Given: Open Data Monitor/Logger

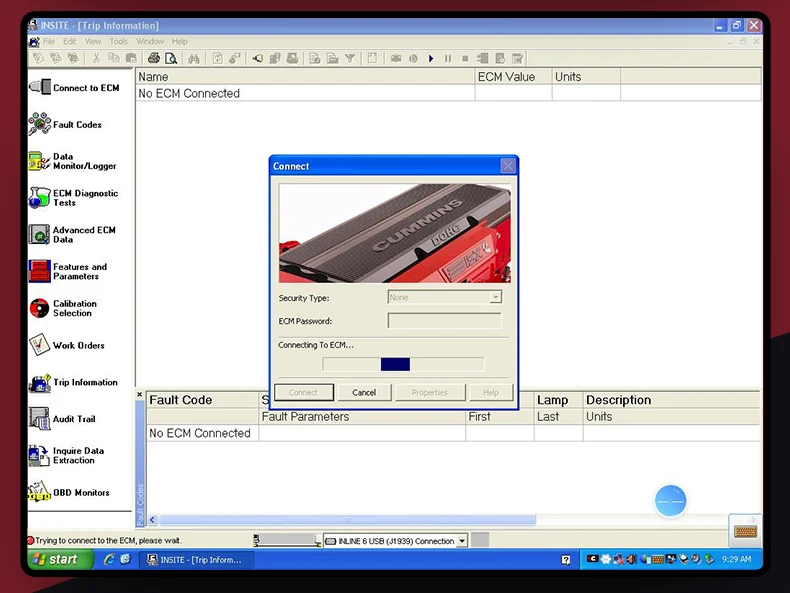Looking at the screenshot, I should point(73,161).
